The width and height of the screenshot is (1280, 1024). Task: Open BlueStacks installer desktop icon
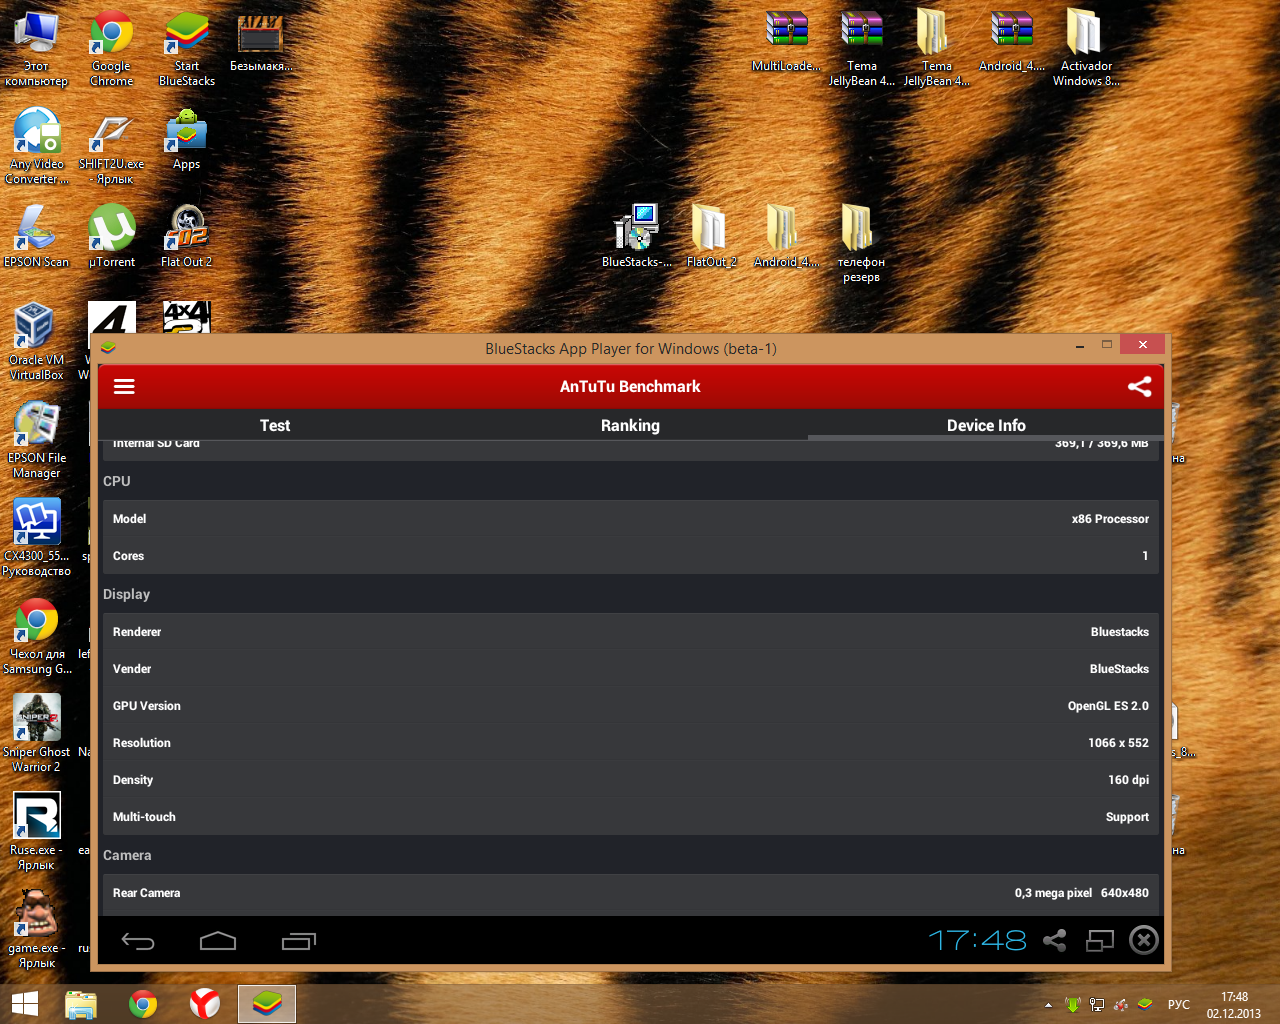click(636, 236)
